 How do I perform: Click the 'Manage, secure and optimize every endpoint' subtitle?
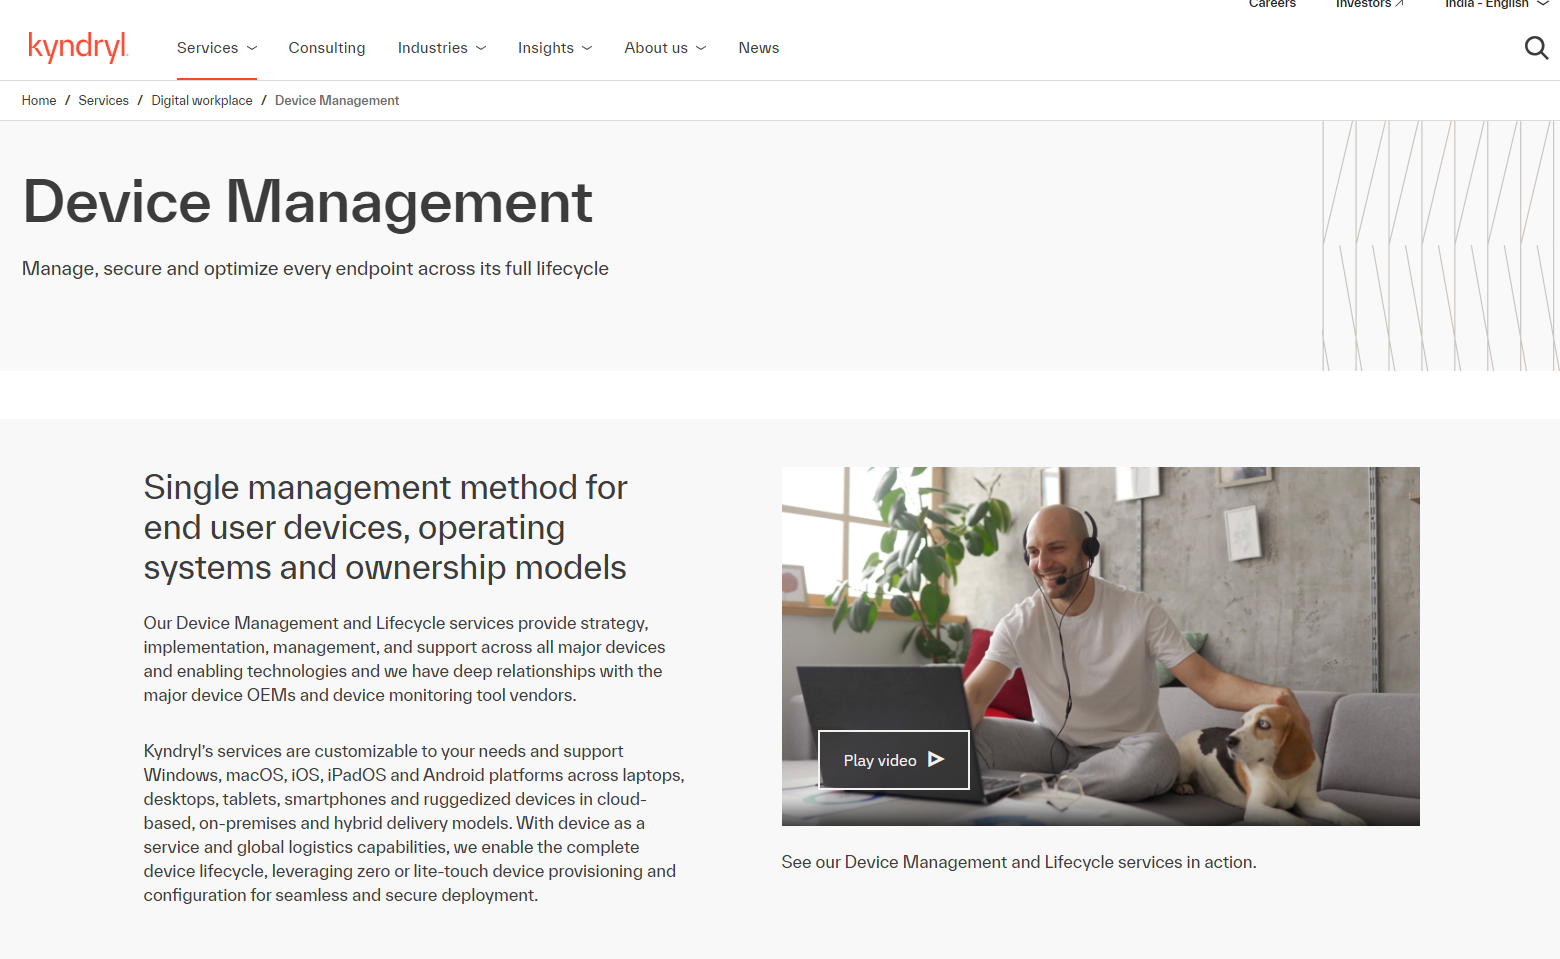[315, 269]
